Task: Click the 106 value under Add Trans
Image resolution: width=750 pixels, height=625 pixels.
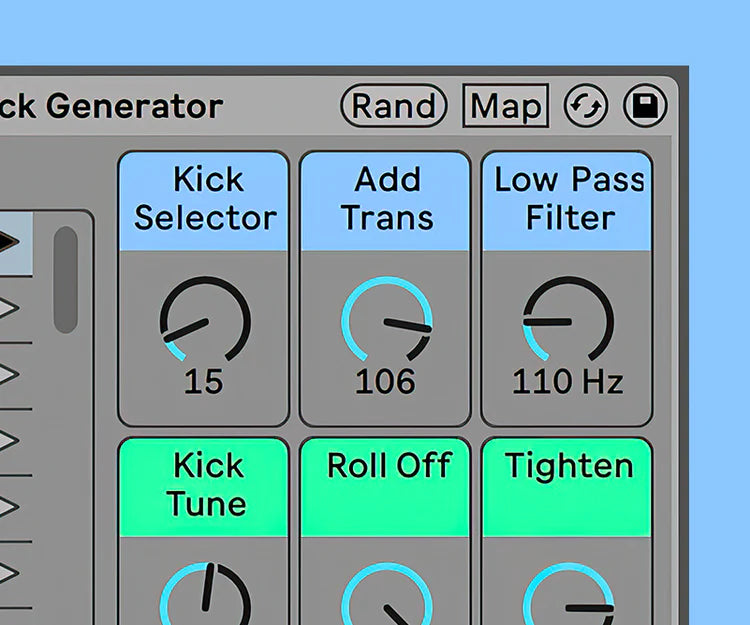Action: coord(385,382)
